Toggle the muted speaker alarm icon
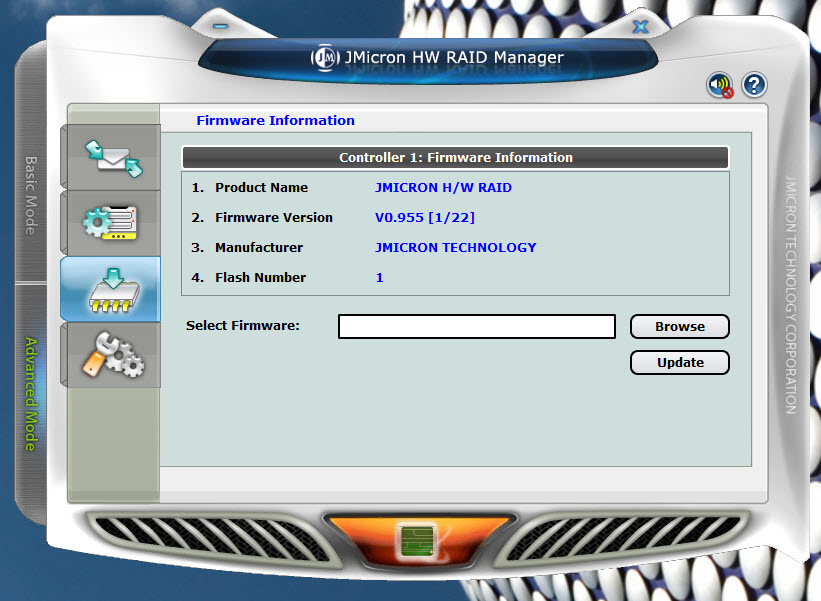The height and width of the screenshot is (601, 821). 720,85
